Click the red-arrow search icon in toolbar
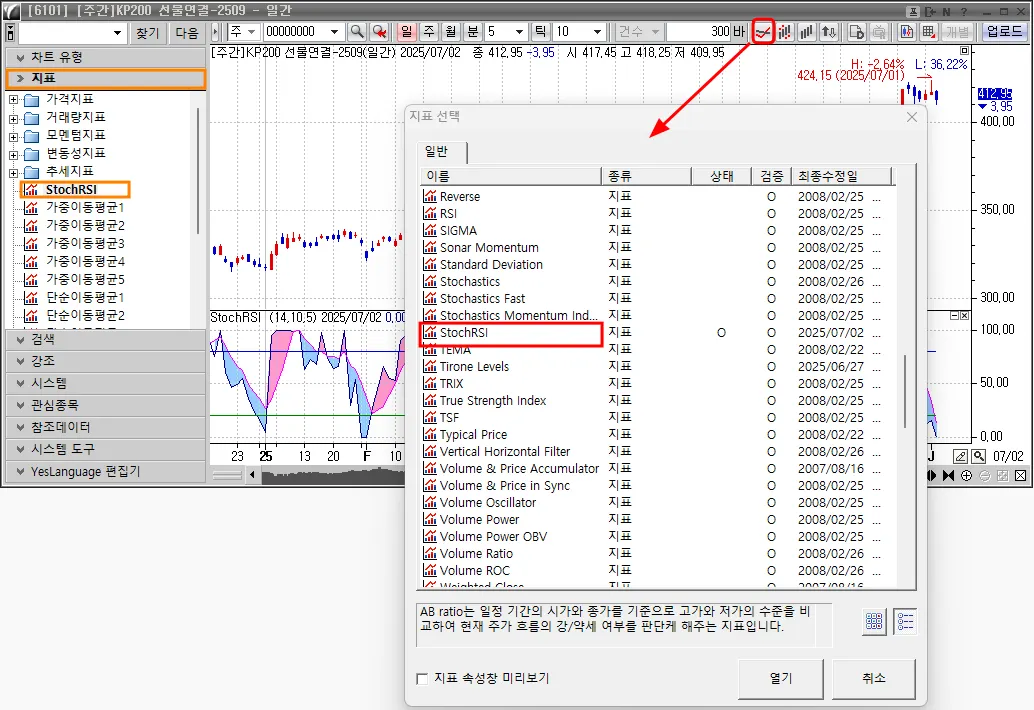The width and height of the screenshot is (1034, 710). tap(379, 32)
